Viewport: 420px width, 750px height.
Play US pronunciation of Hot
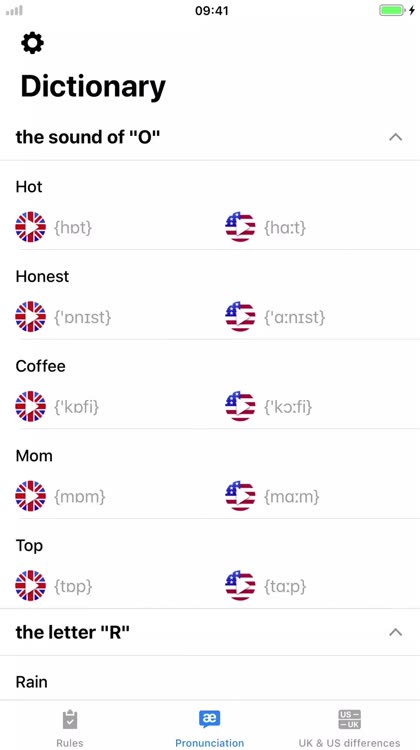(x=240, y=227)
